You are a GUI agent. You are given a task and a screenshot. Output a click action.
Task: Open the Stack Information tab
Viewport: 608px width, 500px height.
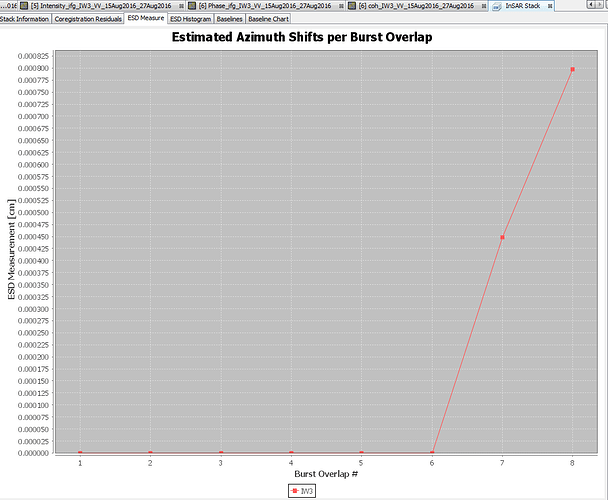(25, 19)
